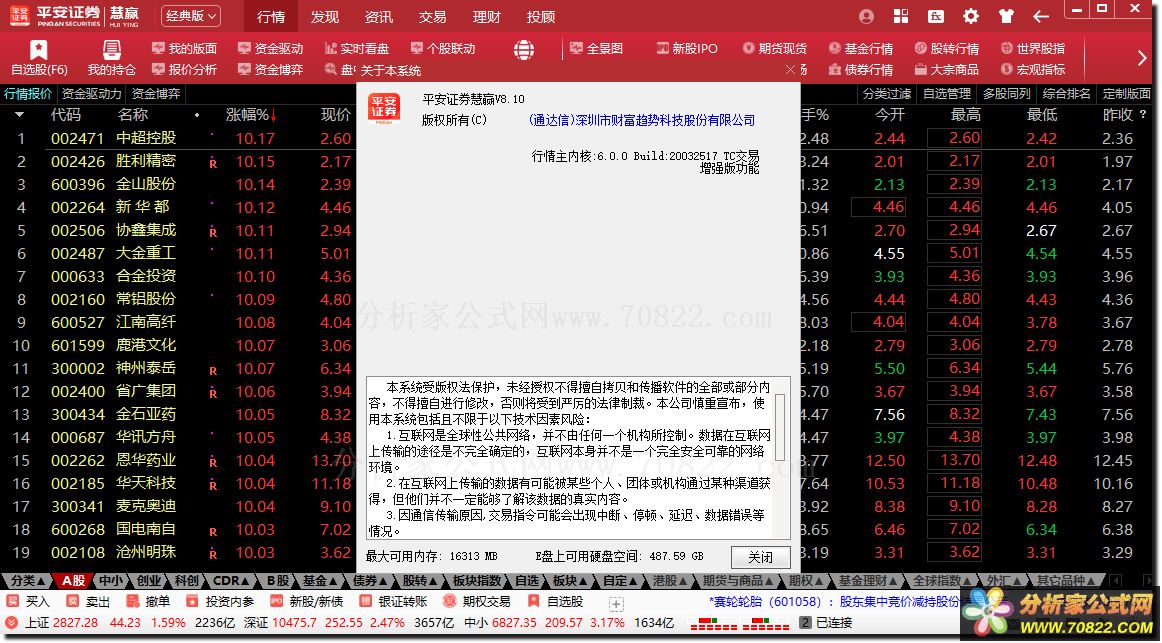Open 资金驱动 in the red toolbar
This screenshot has width=1162, height=643.
[270, 48]
